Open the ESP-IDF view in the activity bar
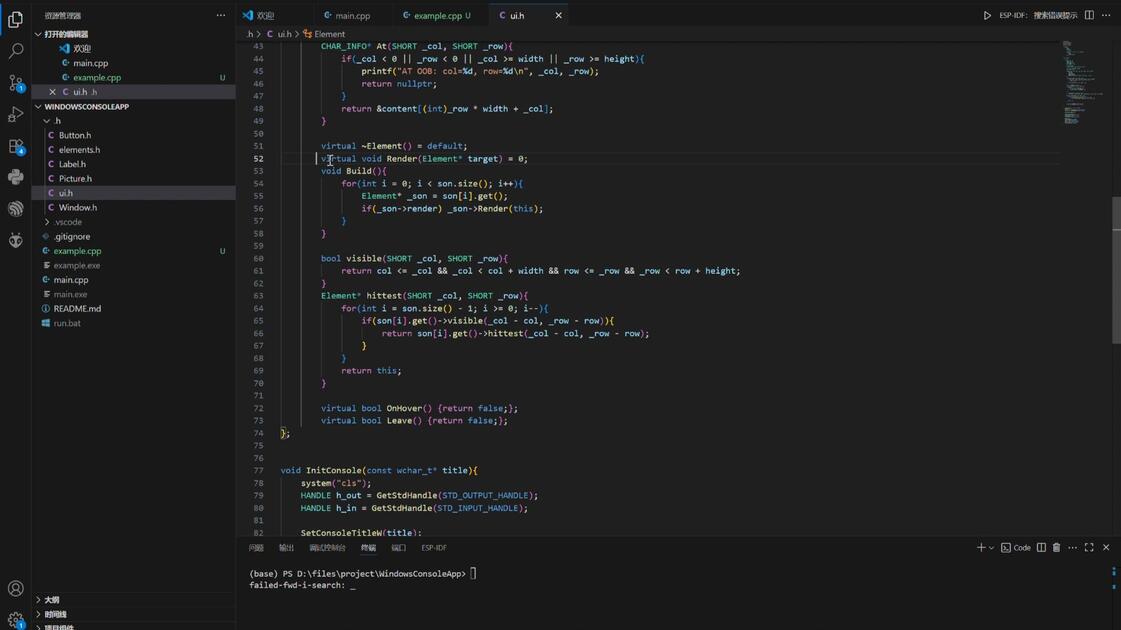The width and height of the screenshot is (1121, 630). coord(15,209)
